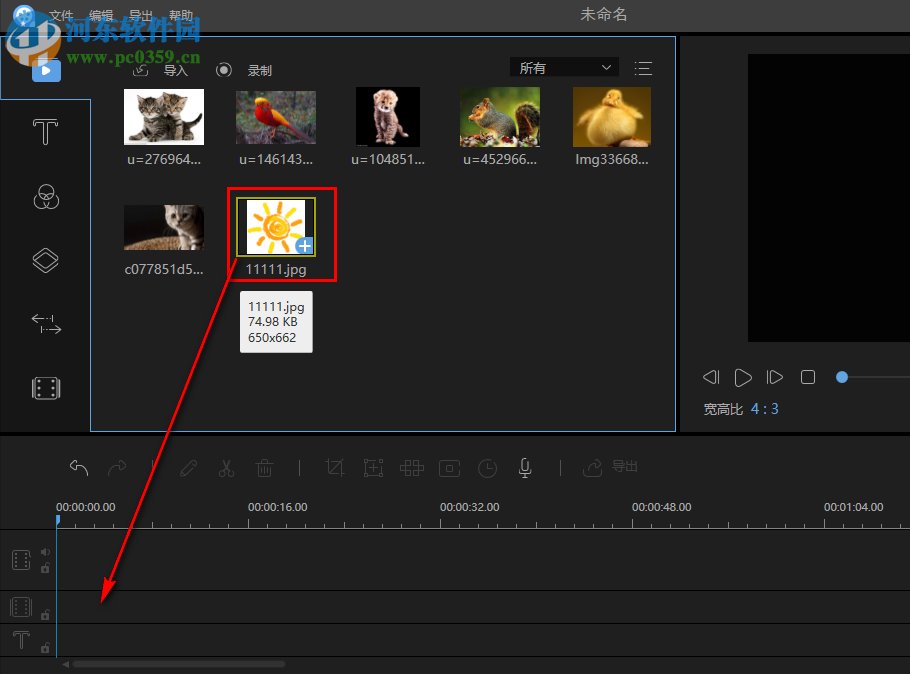Screen dimensions: 910x674
Task: Click the Delete trash icon in timeline toolbar
Action: (264, 468)
